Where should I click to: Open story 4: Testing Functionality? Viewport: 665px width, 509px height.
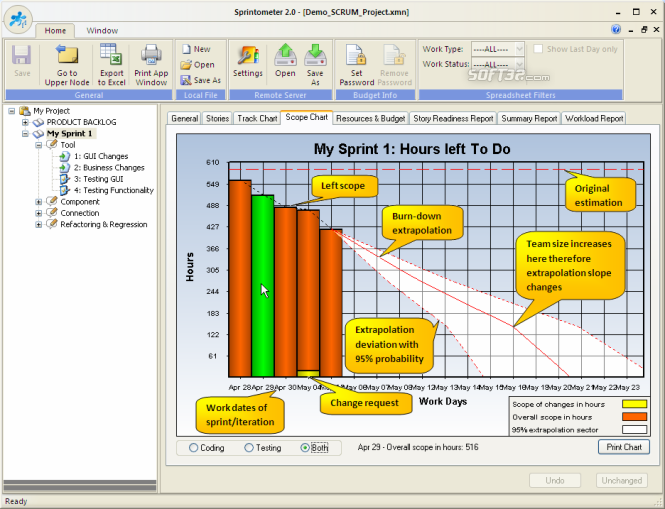[x=114, y=190]
